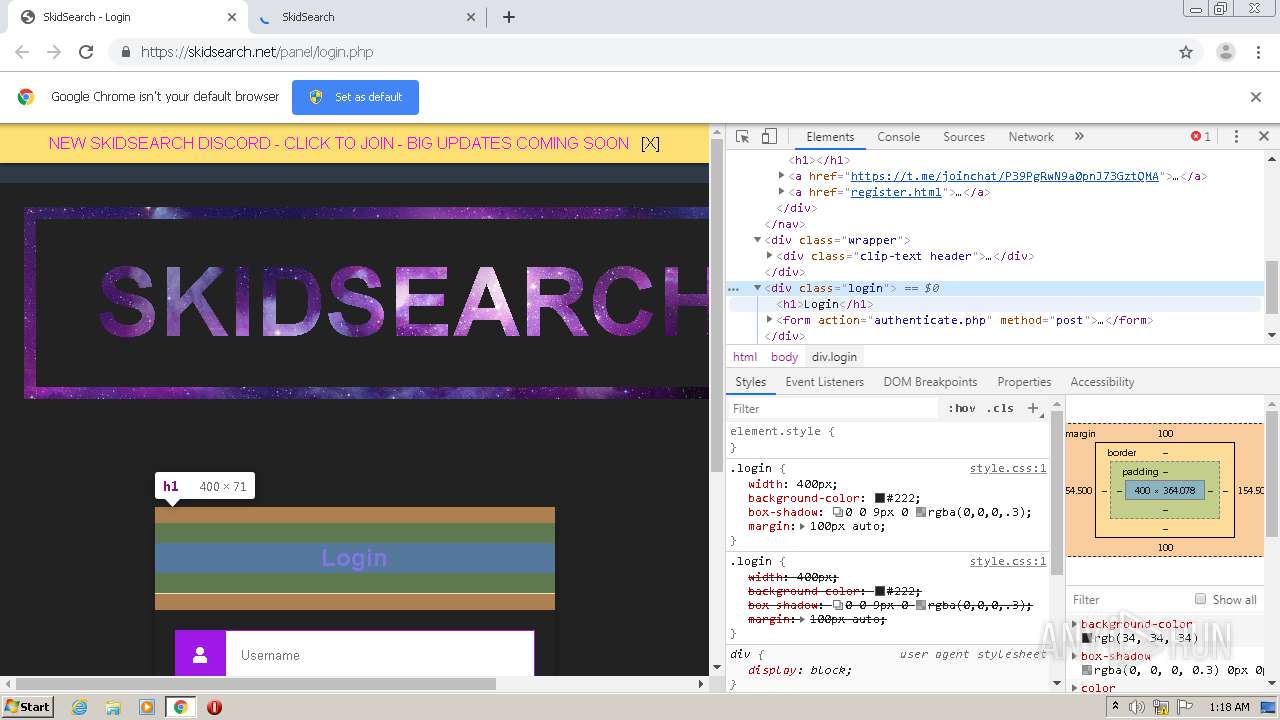Activate the element inspector picker icon
The height and width of the screenshot is (720, 1280).
tap(742, 137)
